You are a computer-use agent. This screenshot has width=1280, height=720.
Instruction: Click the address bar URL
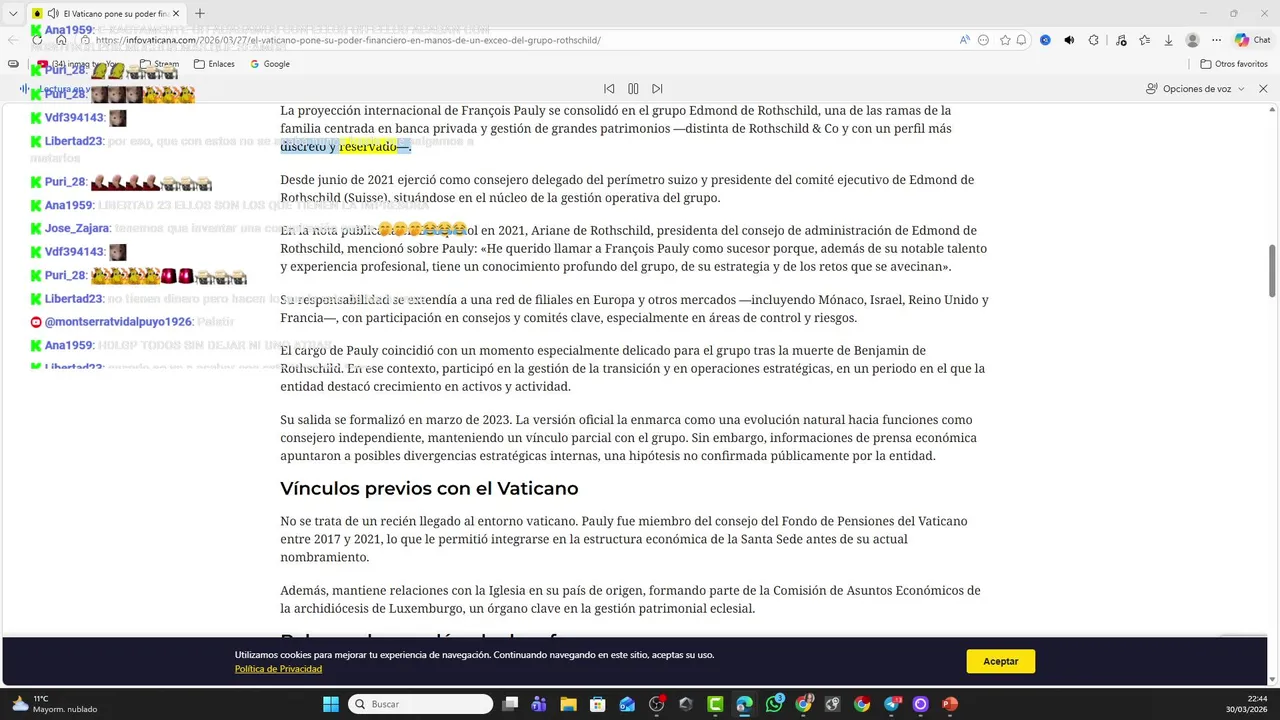(x=349, y=40)
